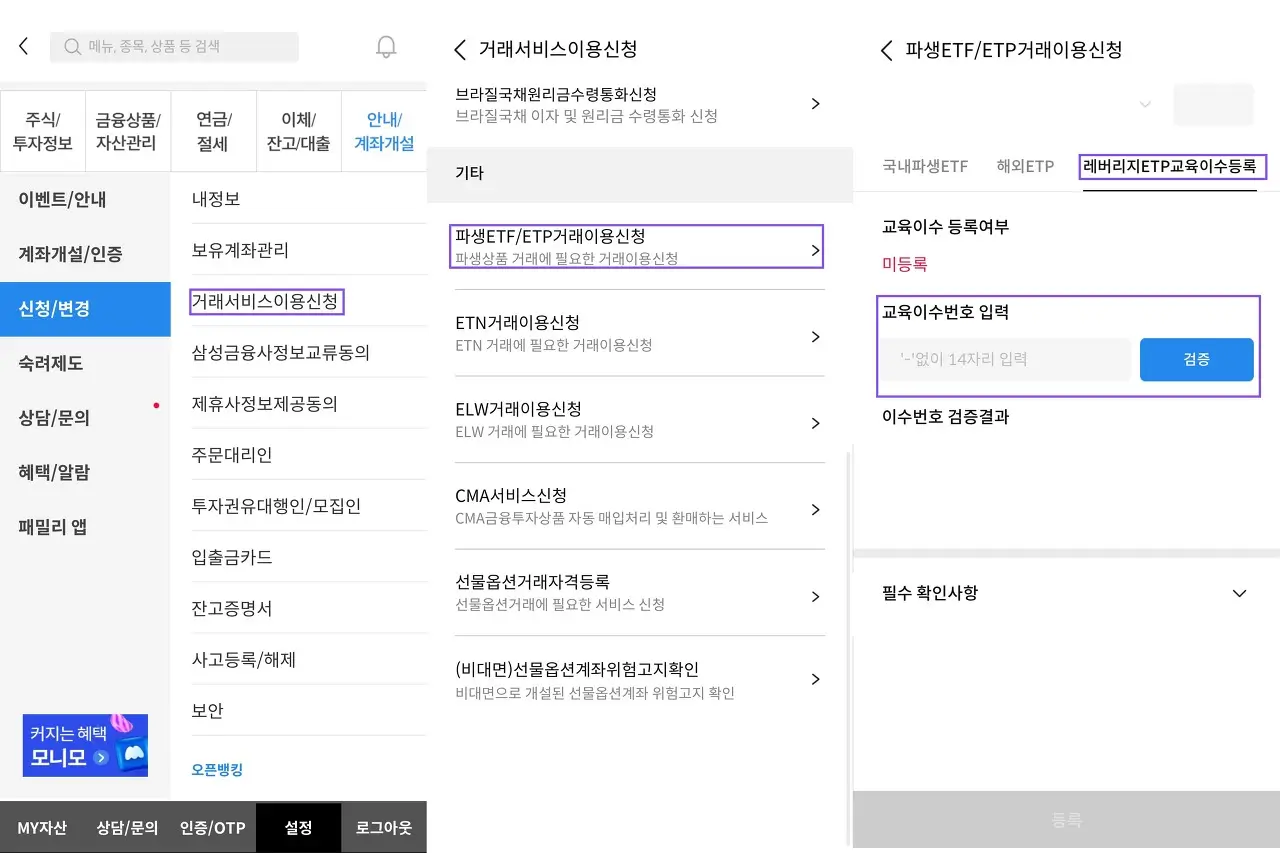
Task: Open 혜택/알람 side category
Action: pyautogui.click(x=85, y=472)
